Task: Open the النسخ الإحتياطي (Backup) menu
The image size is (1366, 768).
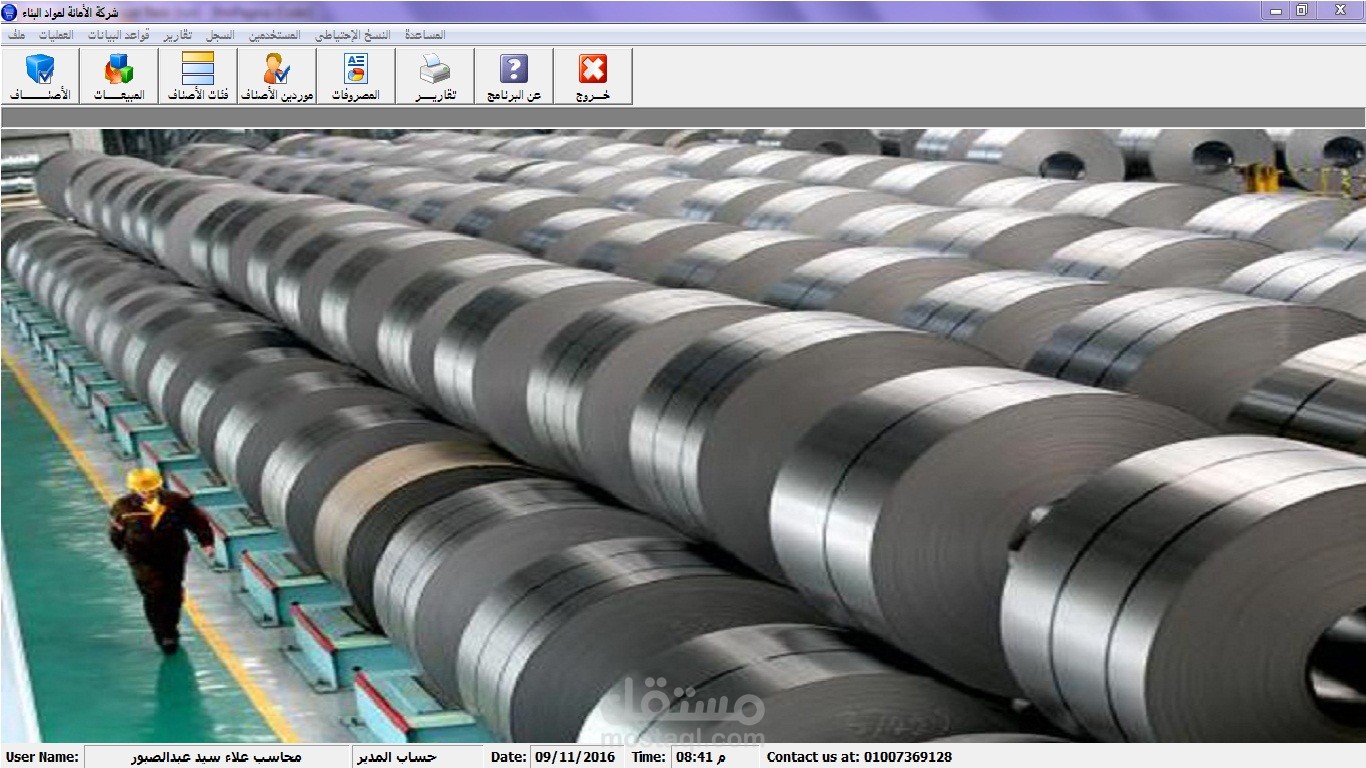Action: pyautogui.click(x=350, y=35)
